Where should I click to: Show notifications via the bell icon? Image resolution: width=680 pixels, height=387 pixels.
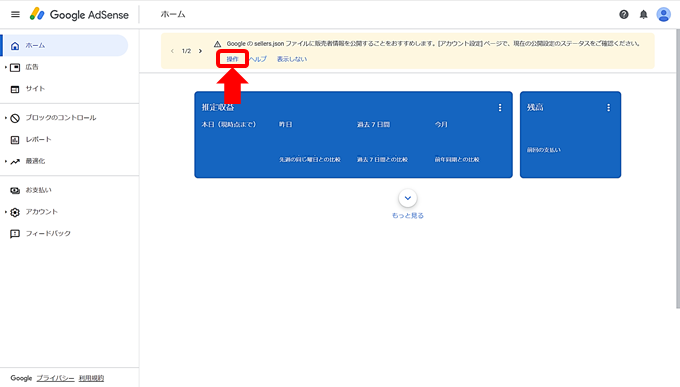pyautogui.click(x=644, y=15)
